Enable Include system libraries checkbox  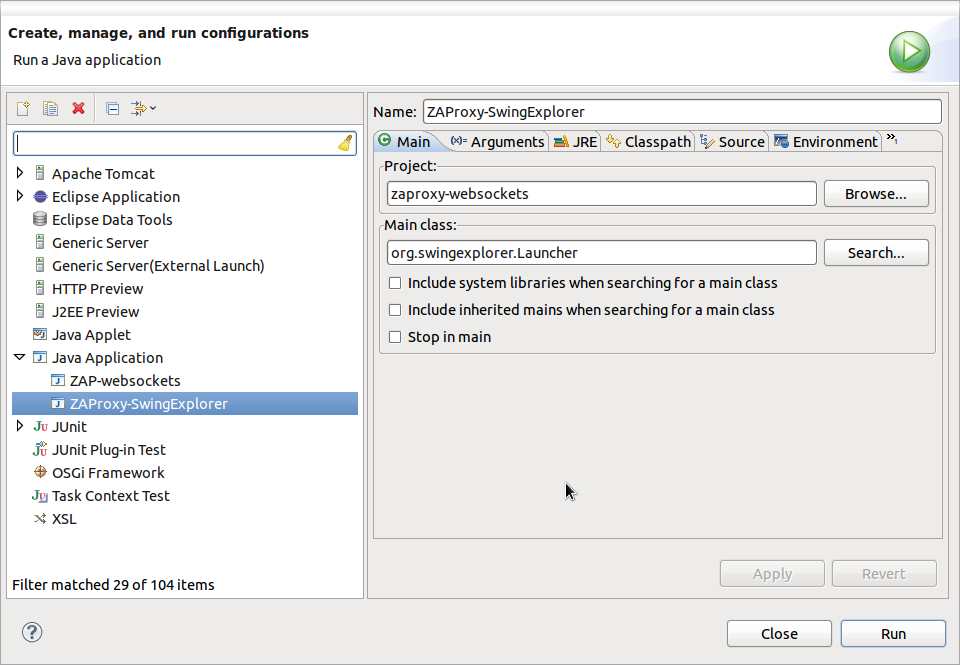coord(395,283)
